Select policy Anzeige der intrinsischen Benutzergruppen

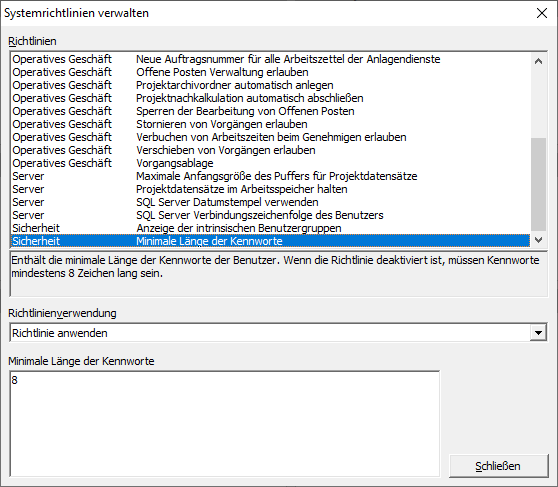pos(270,228)
